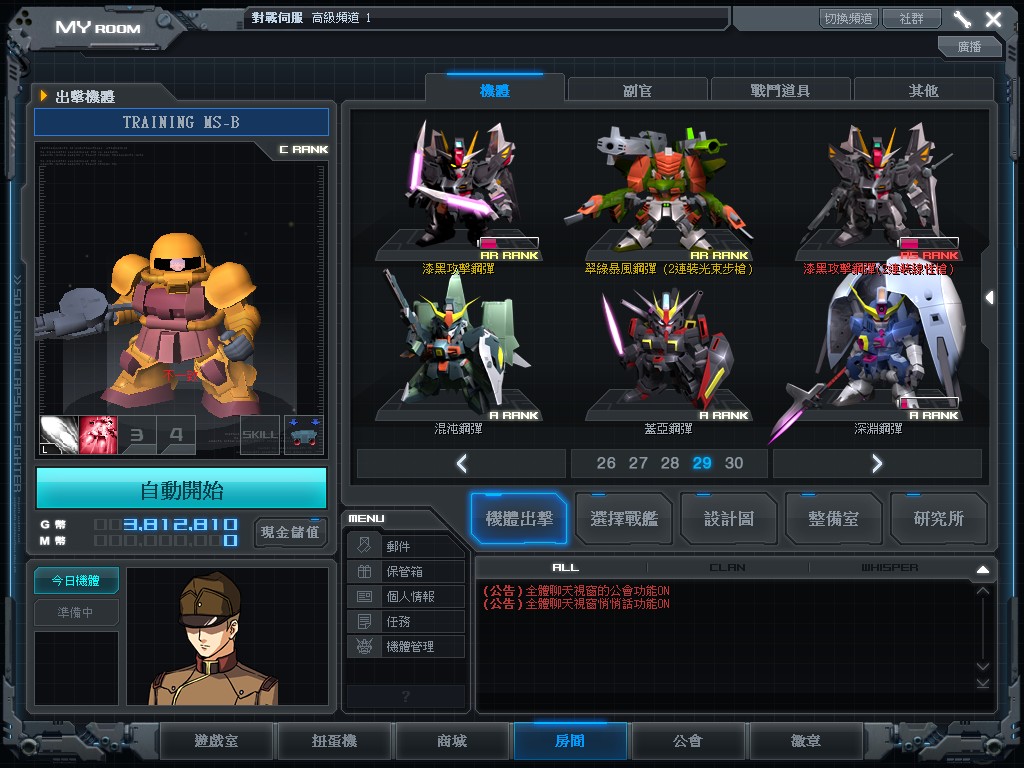
Task: Switch to the 機體 tab
Action: (x=494, y=90)
